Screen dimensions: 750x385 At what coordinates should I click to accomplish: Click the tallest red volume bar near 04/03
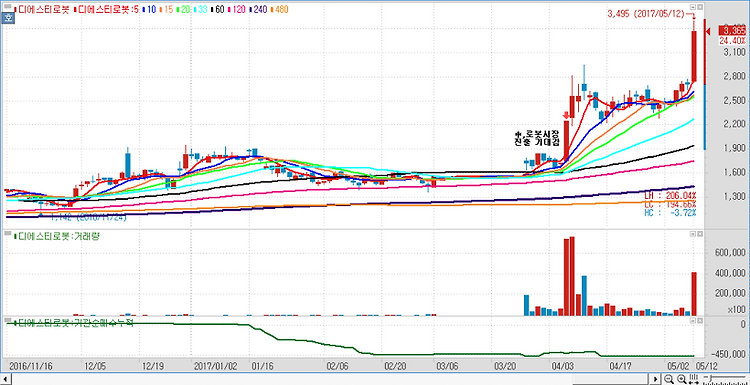[572, 276]
